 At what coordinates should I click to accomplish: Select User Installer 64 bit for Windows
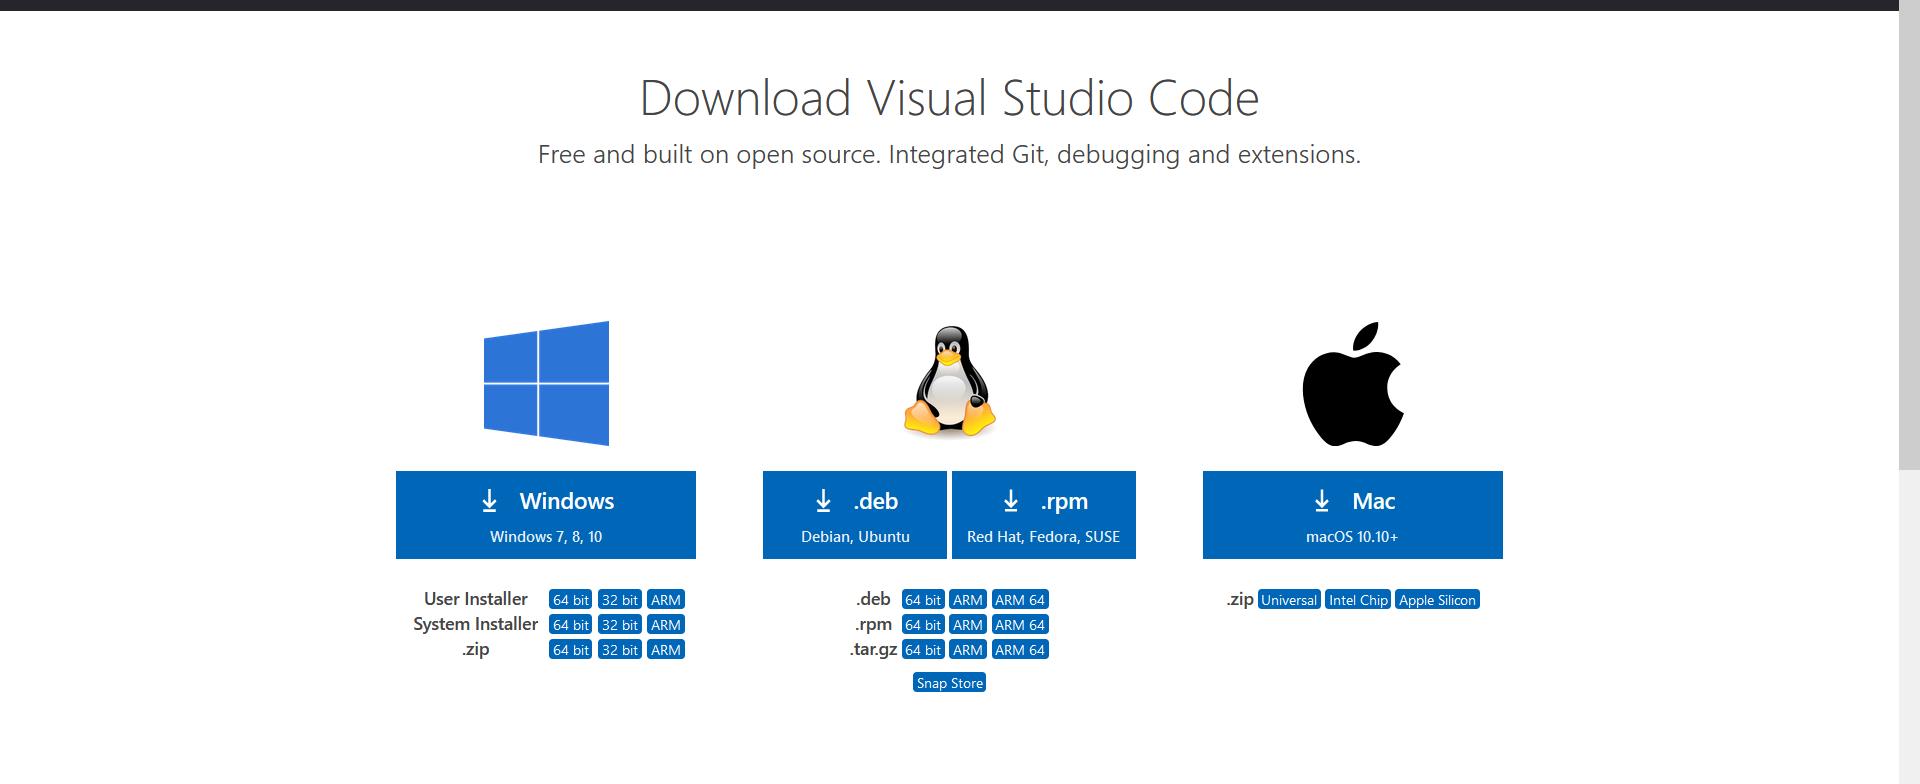(571, 600)
